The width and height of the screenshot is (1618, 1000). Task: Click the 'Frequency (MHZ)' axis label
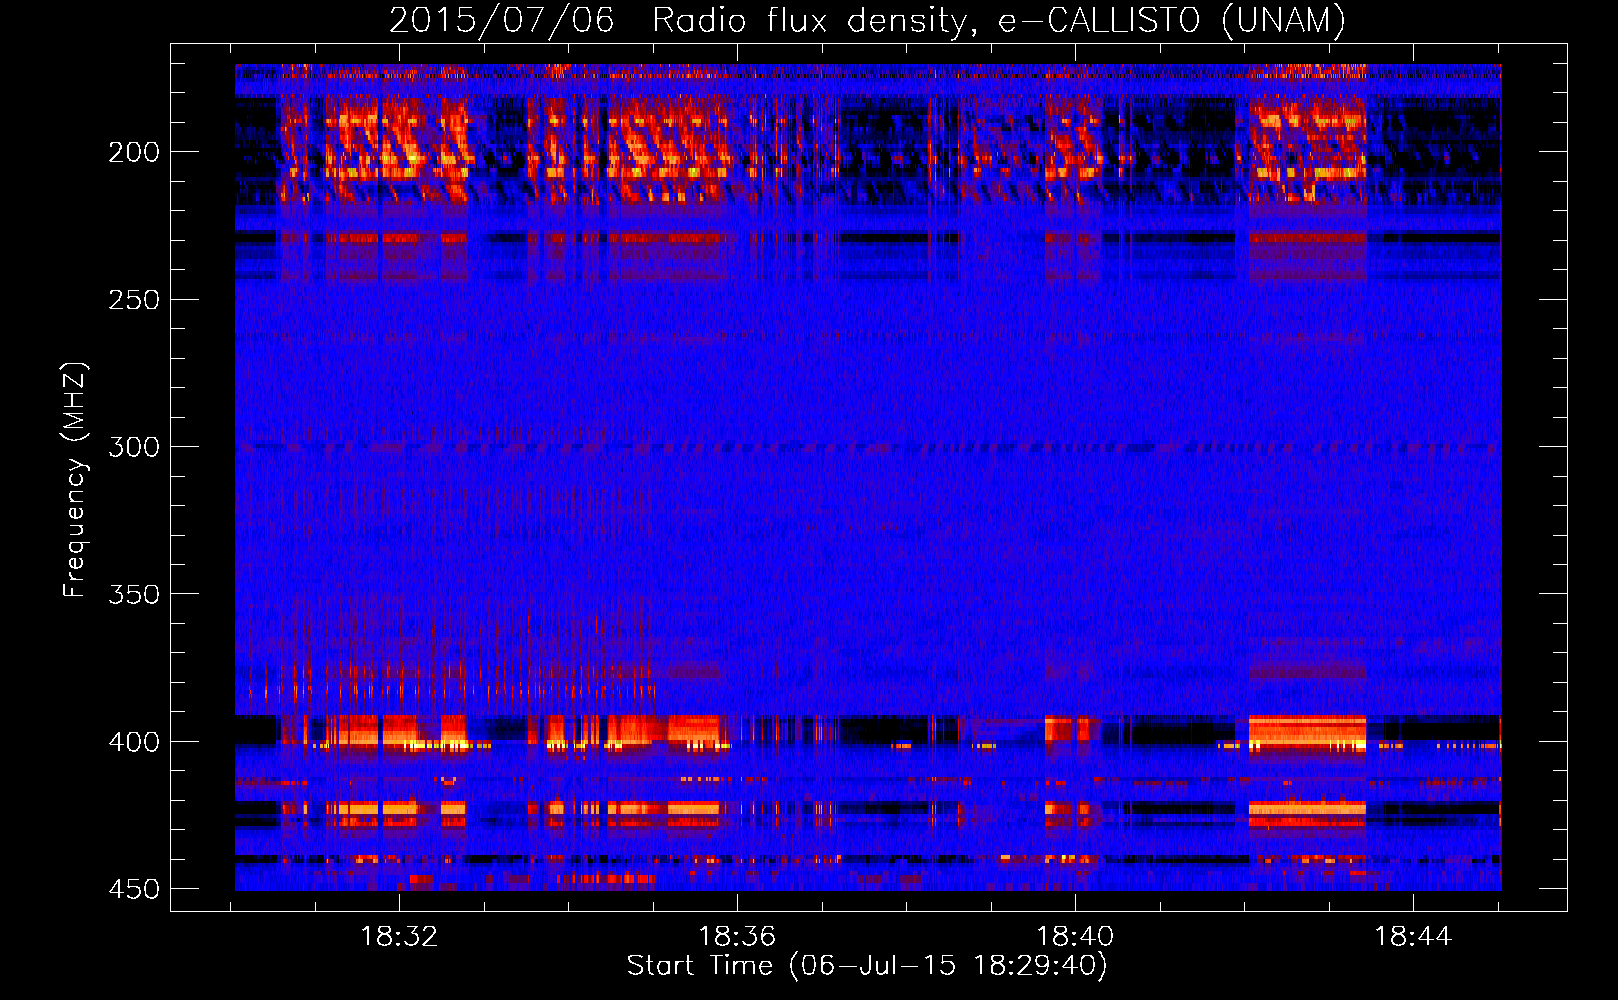coord(75,479)
